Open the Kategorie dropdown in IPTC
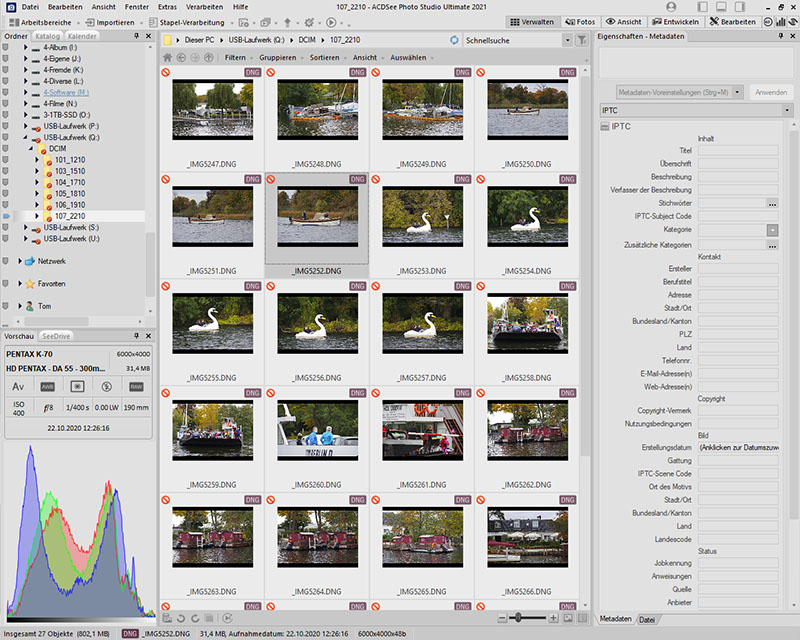800x640 pixels. pos(772,230)
